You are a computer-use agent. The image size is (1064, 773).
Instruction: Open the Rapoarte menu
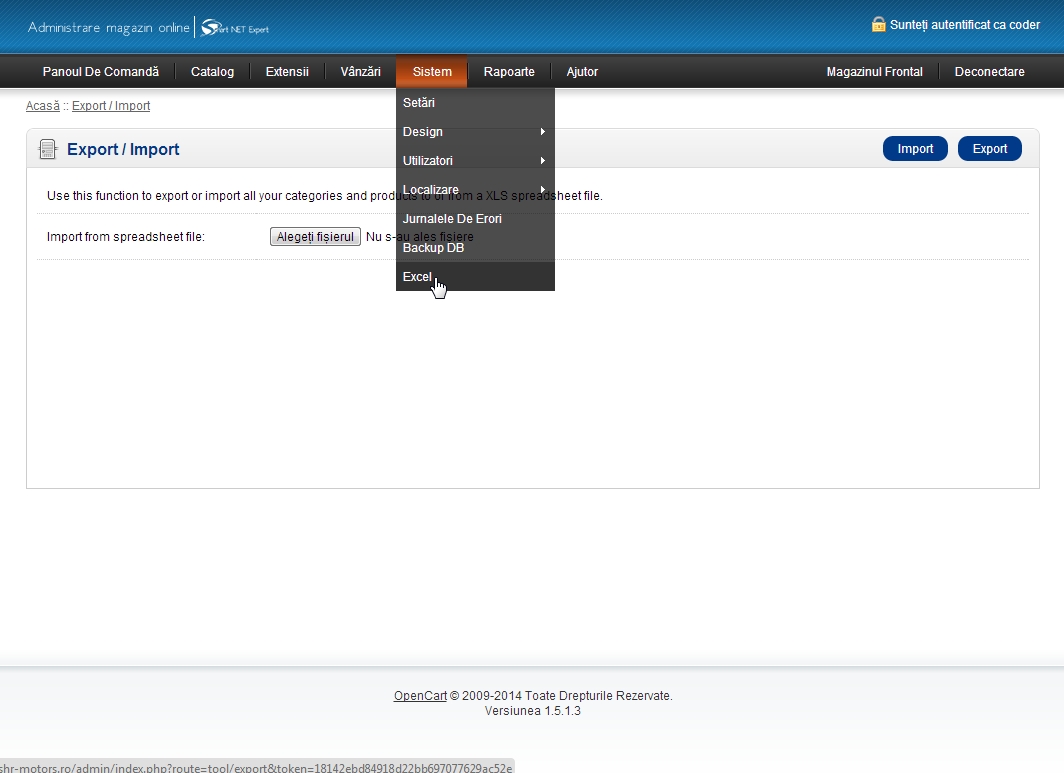509,72
